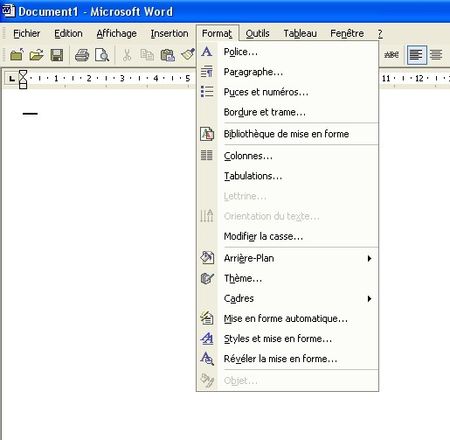Select Styles et mise en forme… entry
Image resolution: width=450 pixels, height=440 pixels.
click(288, 339)
